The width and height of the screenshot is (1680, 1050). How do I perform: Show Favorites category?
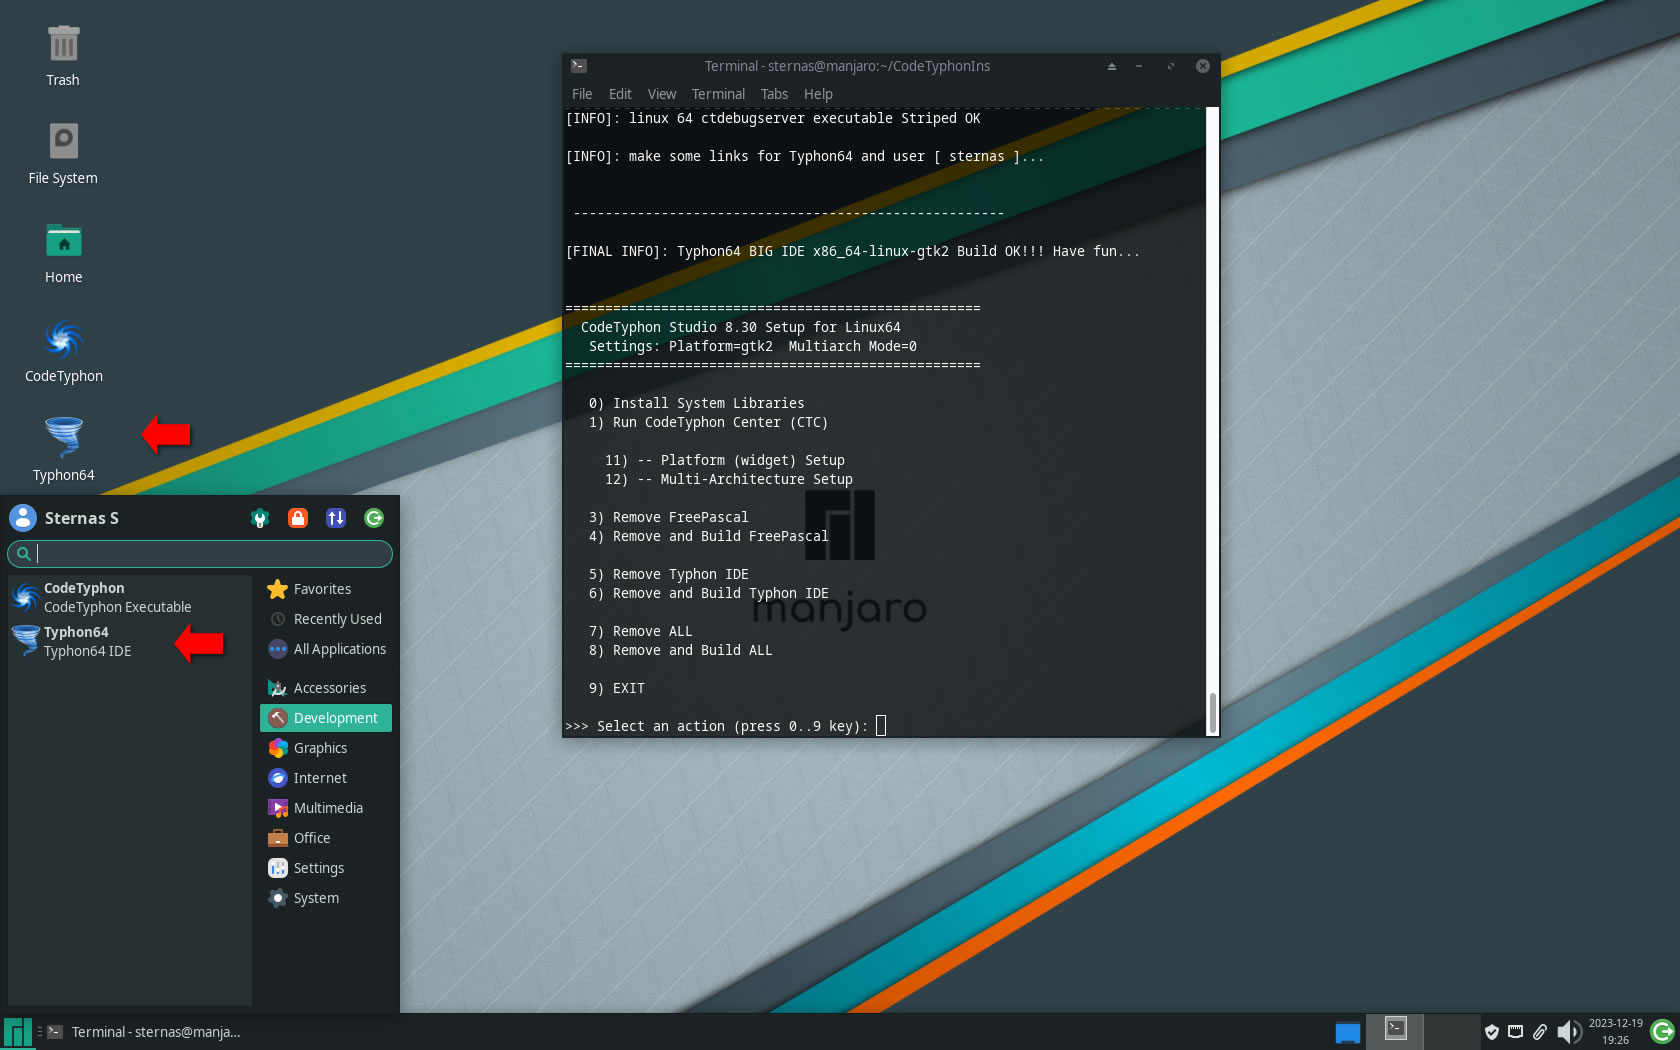click(x=325, y=589)
